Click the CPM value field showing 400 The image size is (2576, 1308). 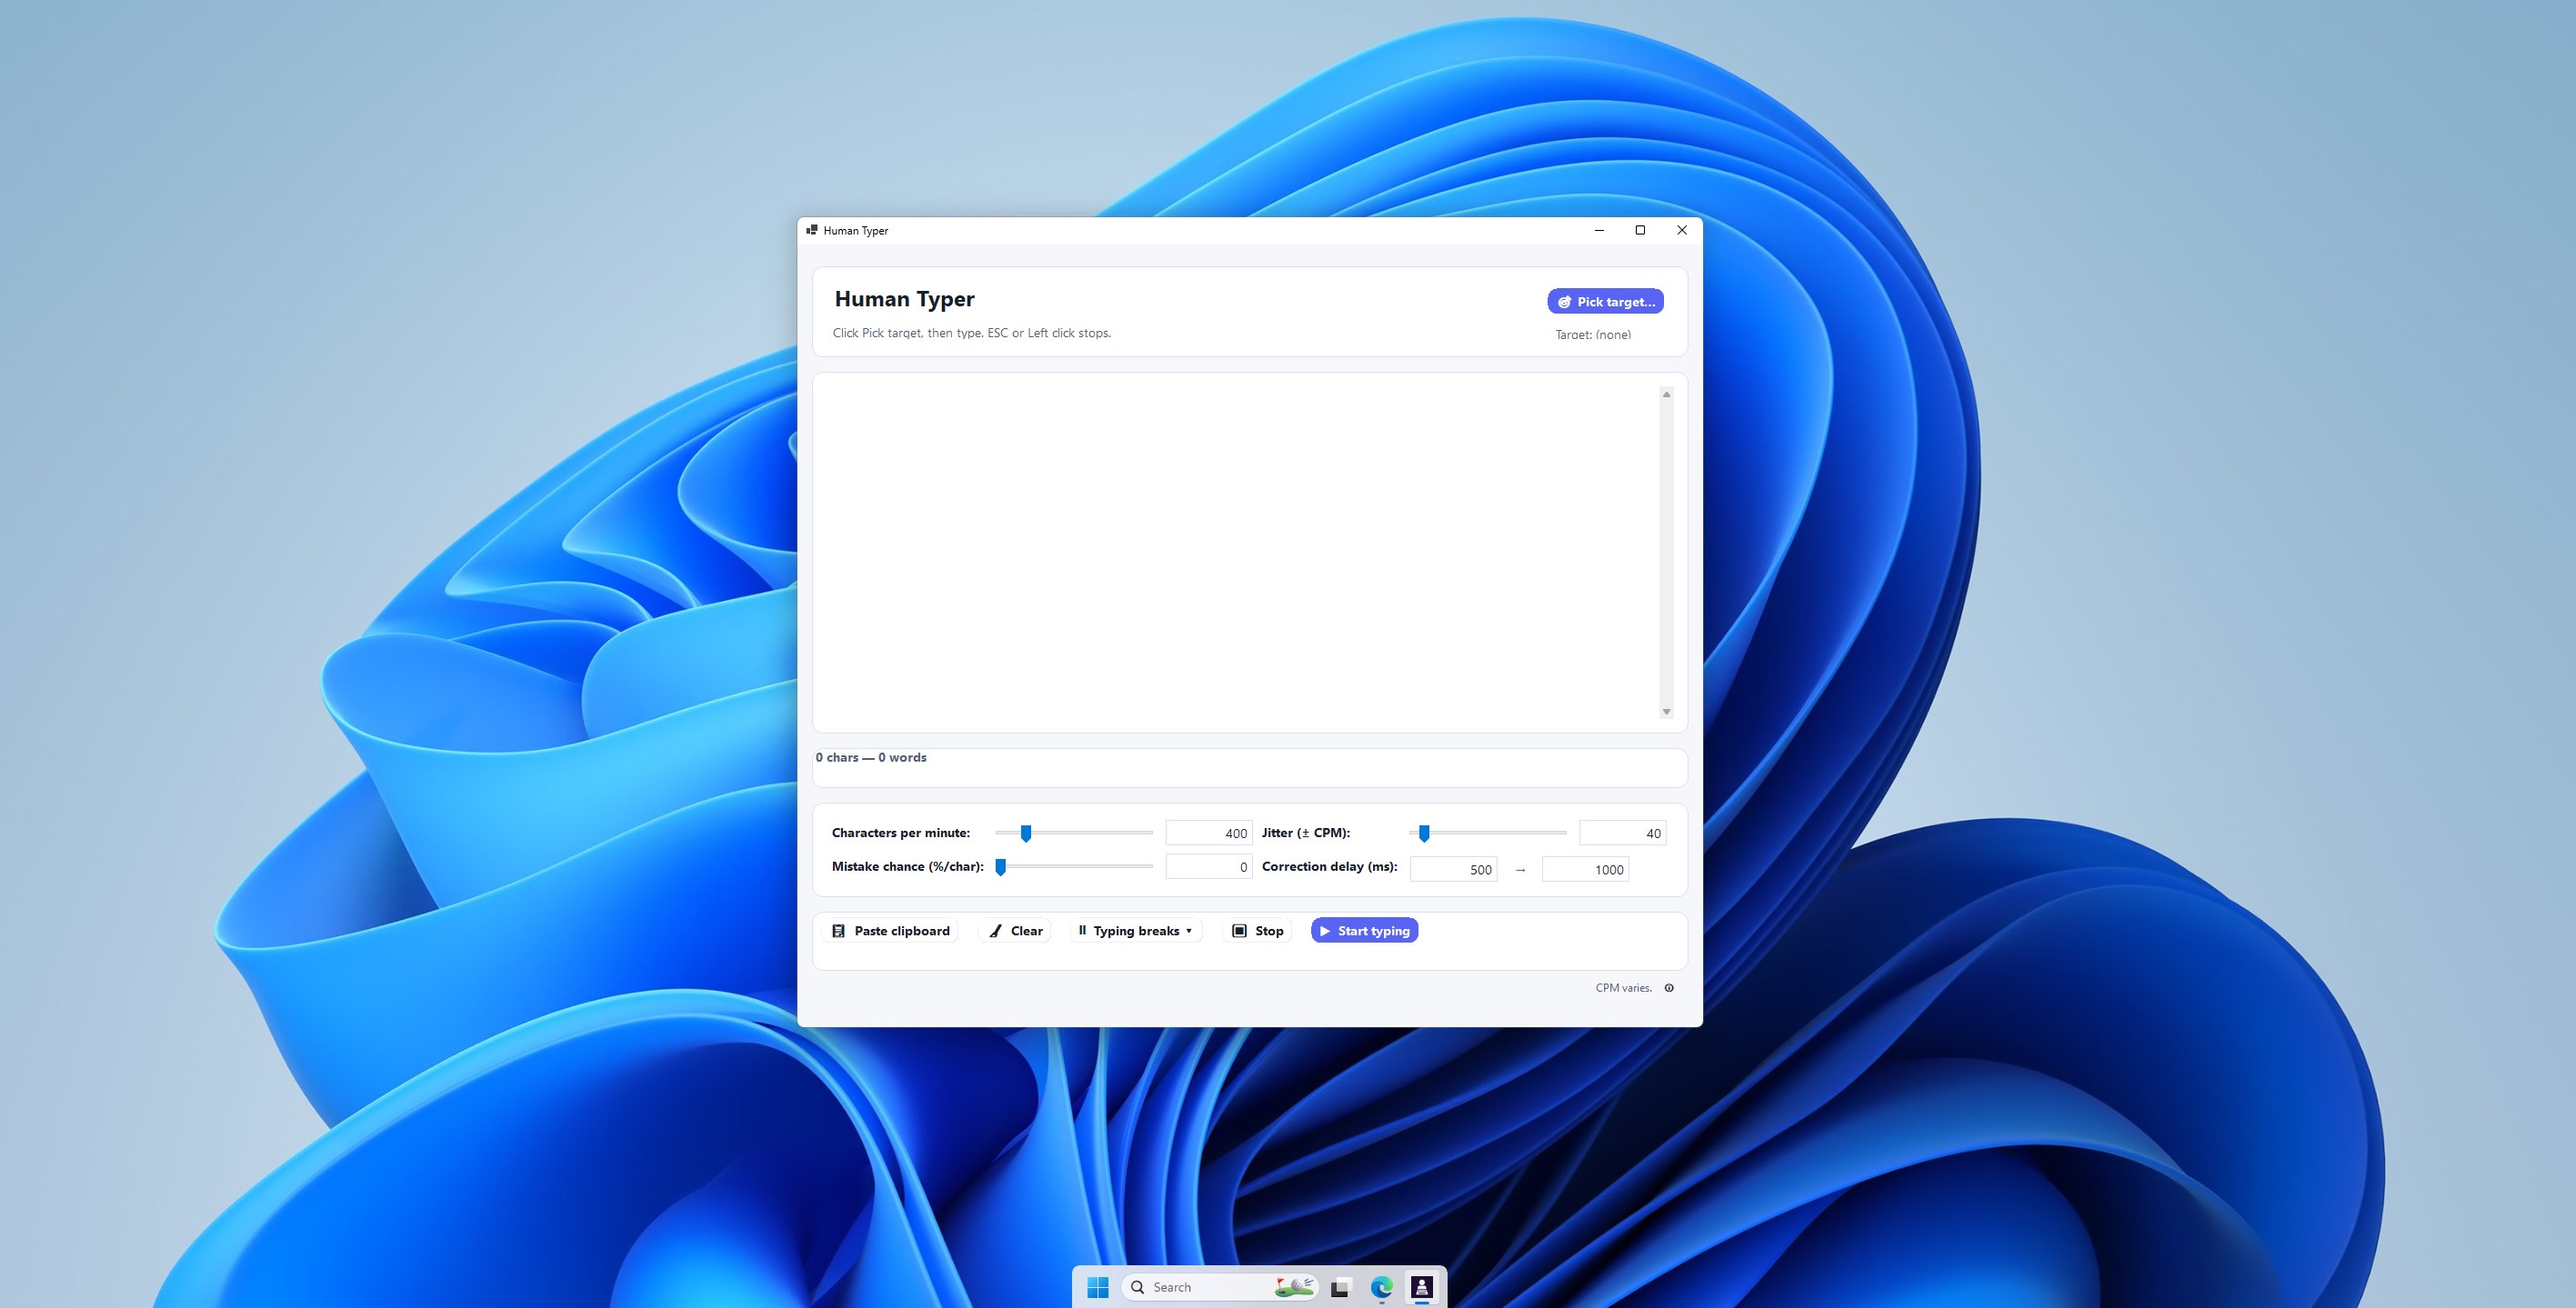click(x=1208, y=832)
